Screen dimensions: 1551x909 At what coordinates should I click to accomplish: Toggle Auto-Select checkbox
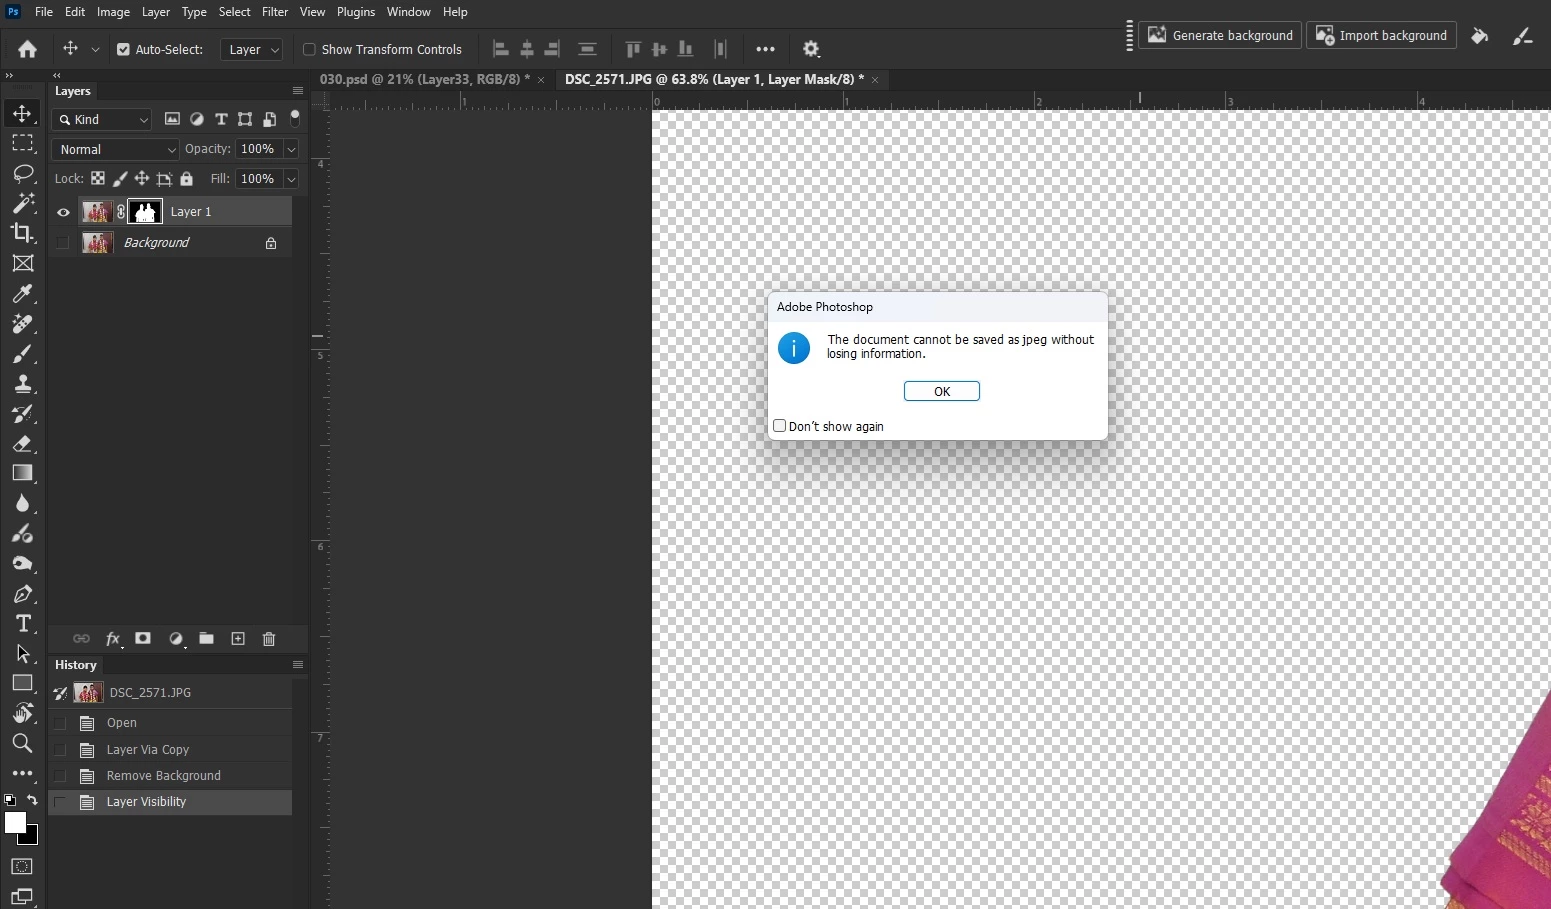point(123,49)
